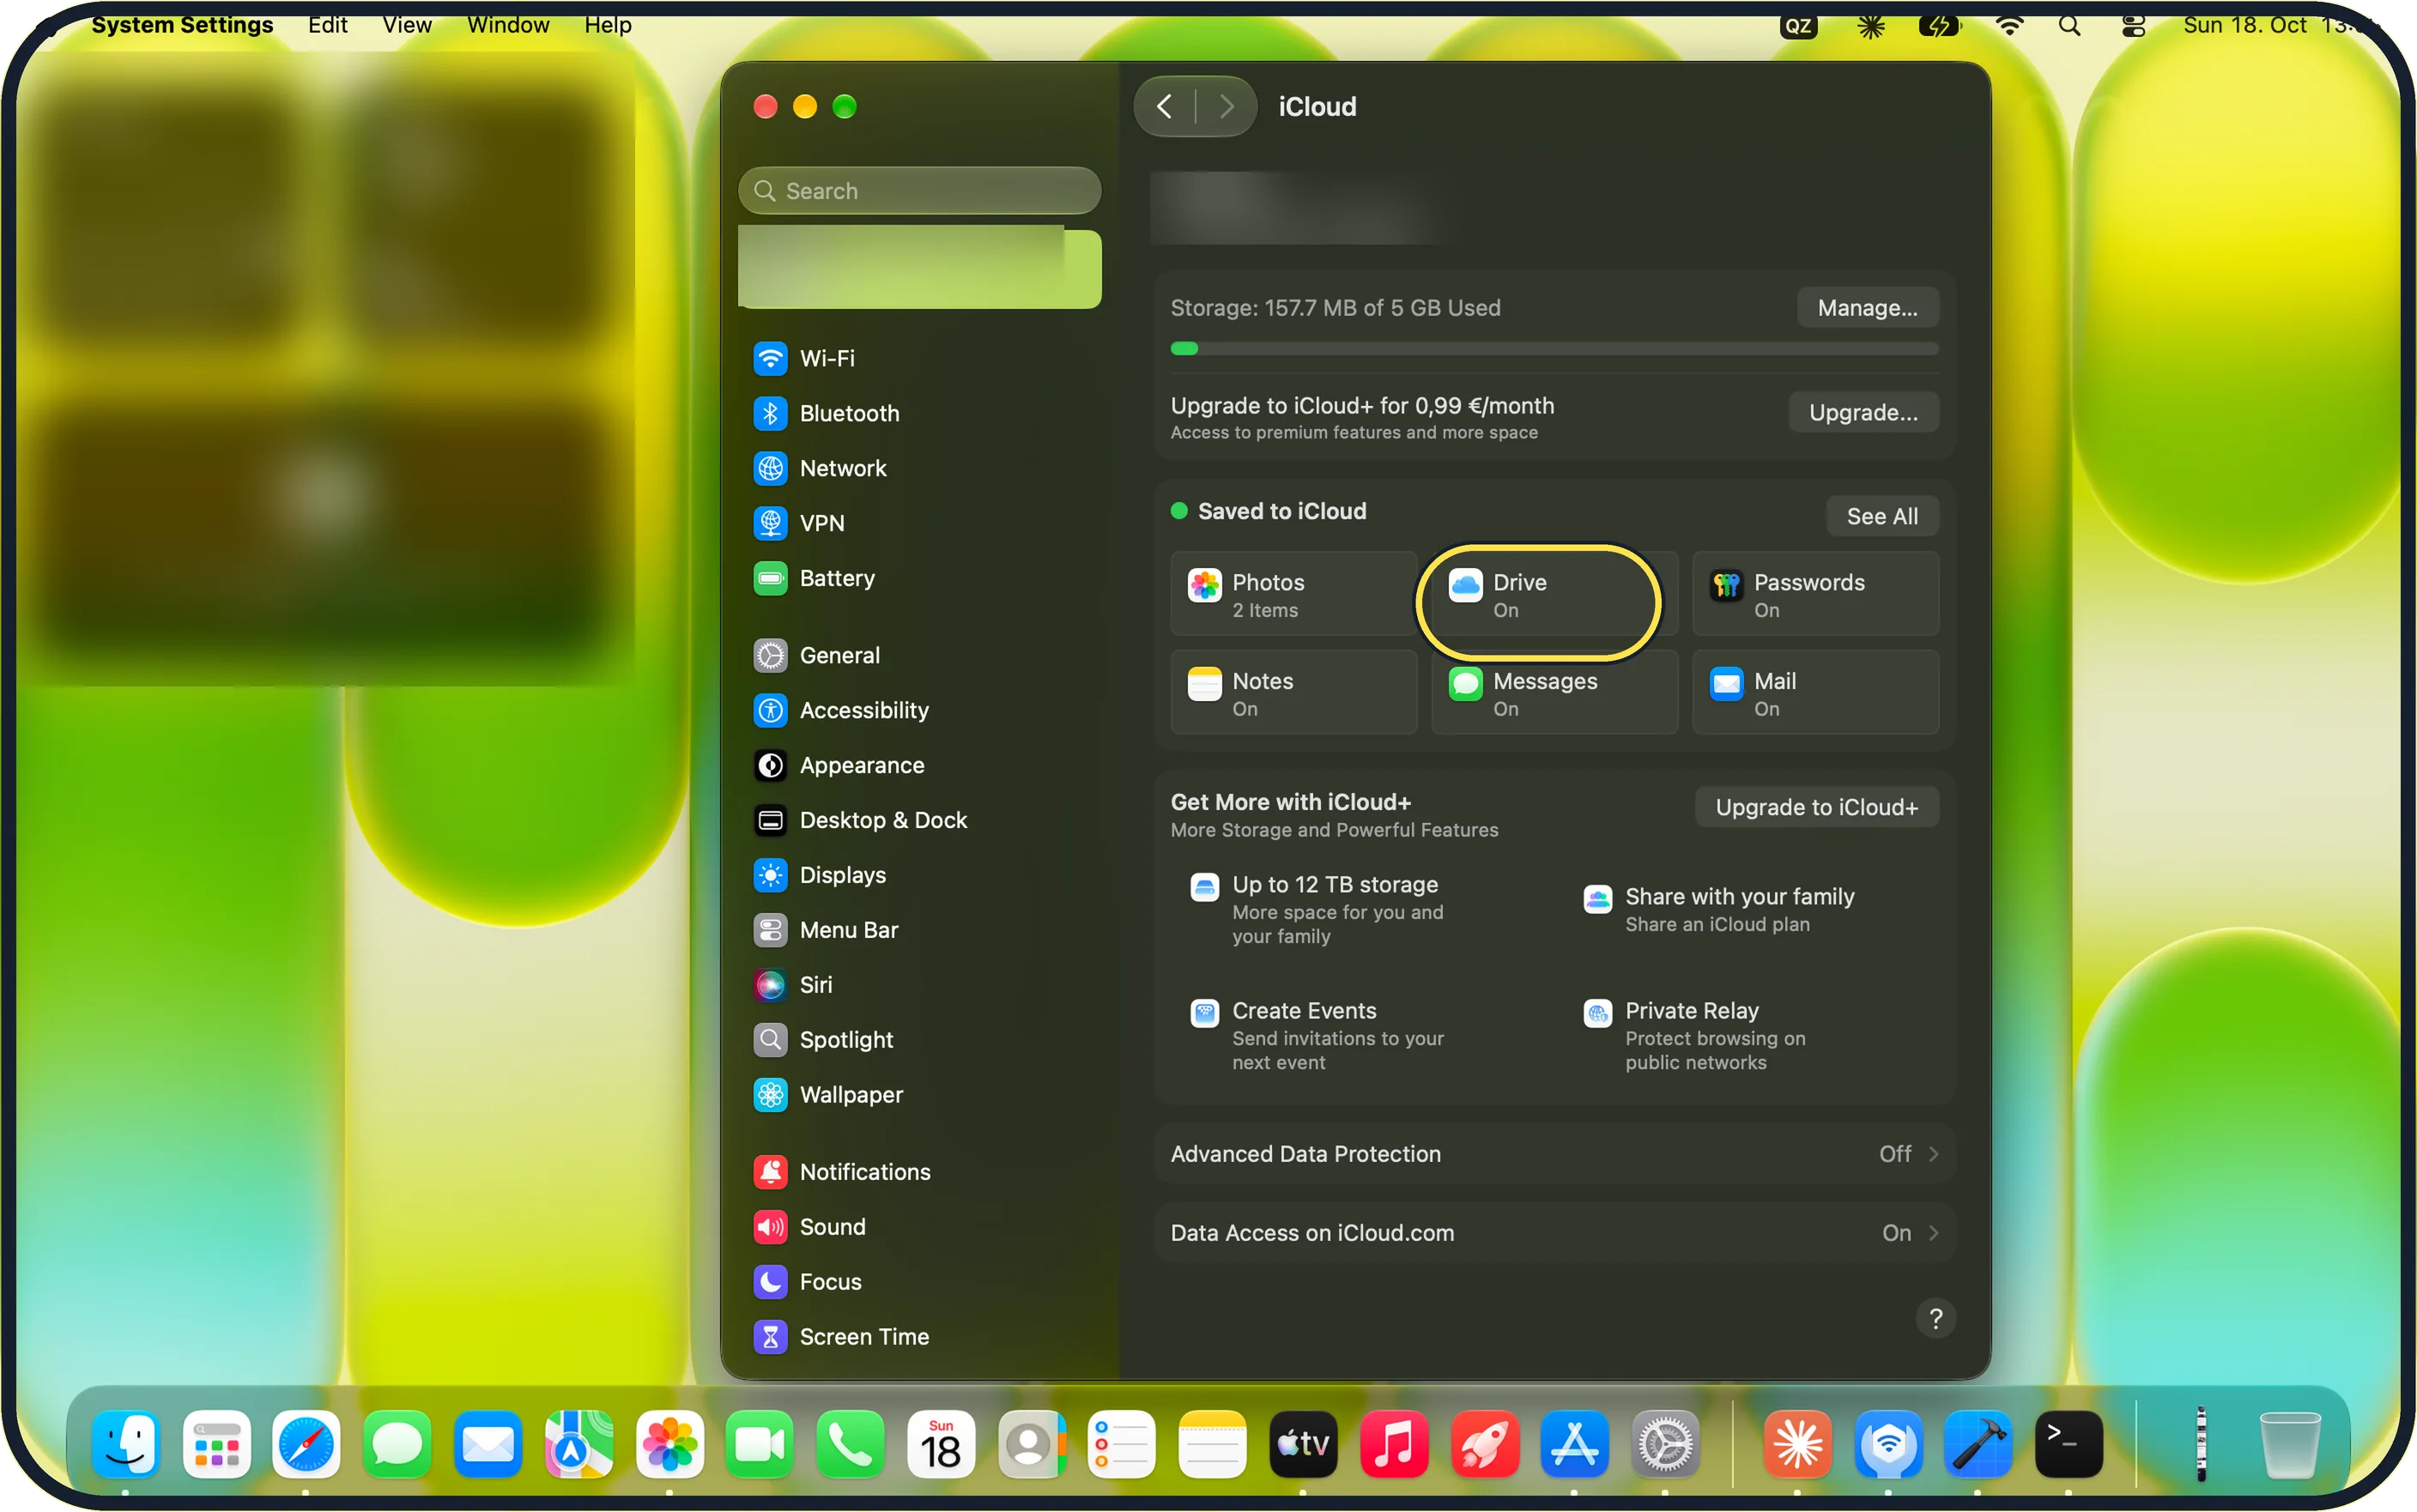Click the Manage... storage button
This screenshot has height=1512, width=2417.
[1867, 308]
